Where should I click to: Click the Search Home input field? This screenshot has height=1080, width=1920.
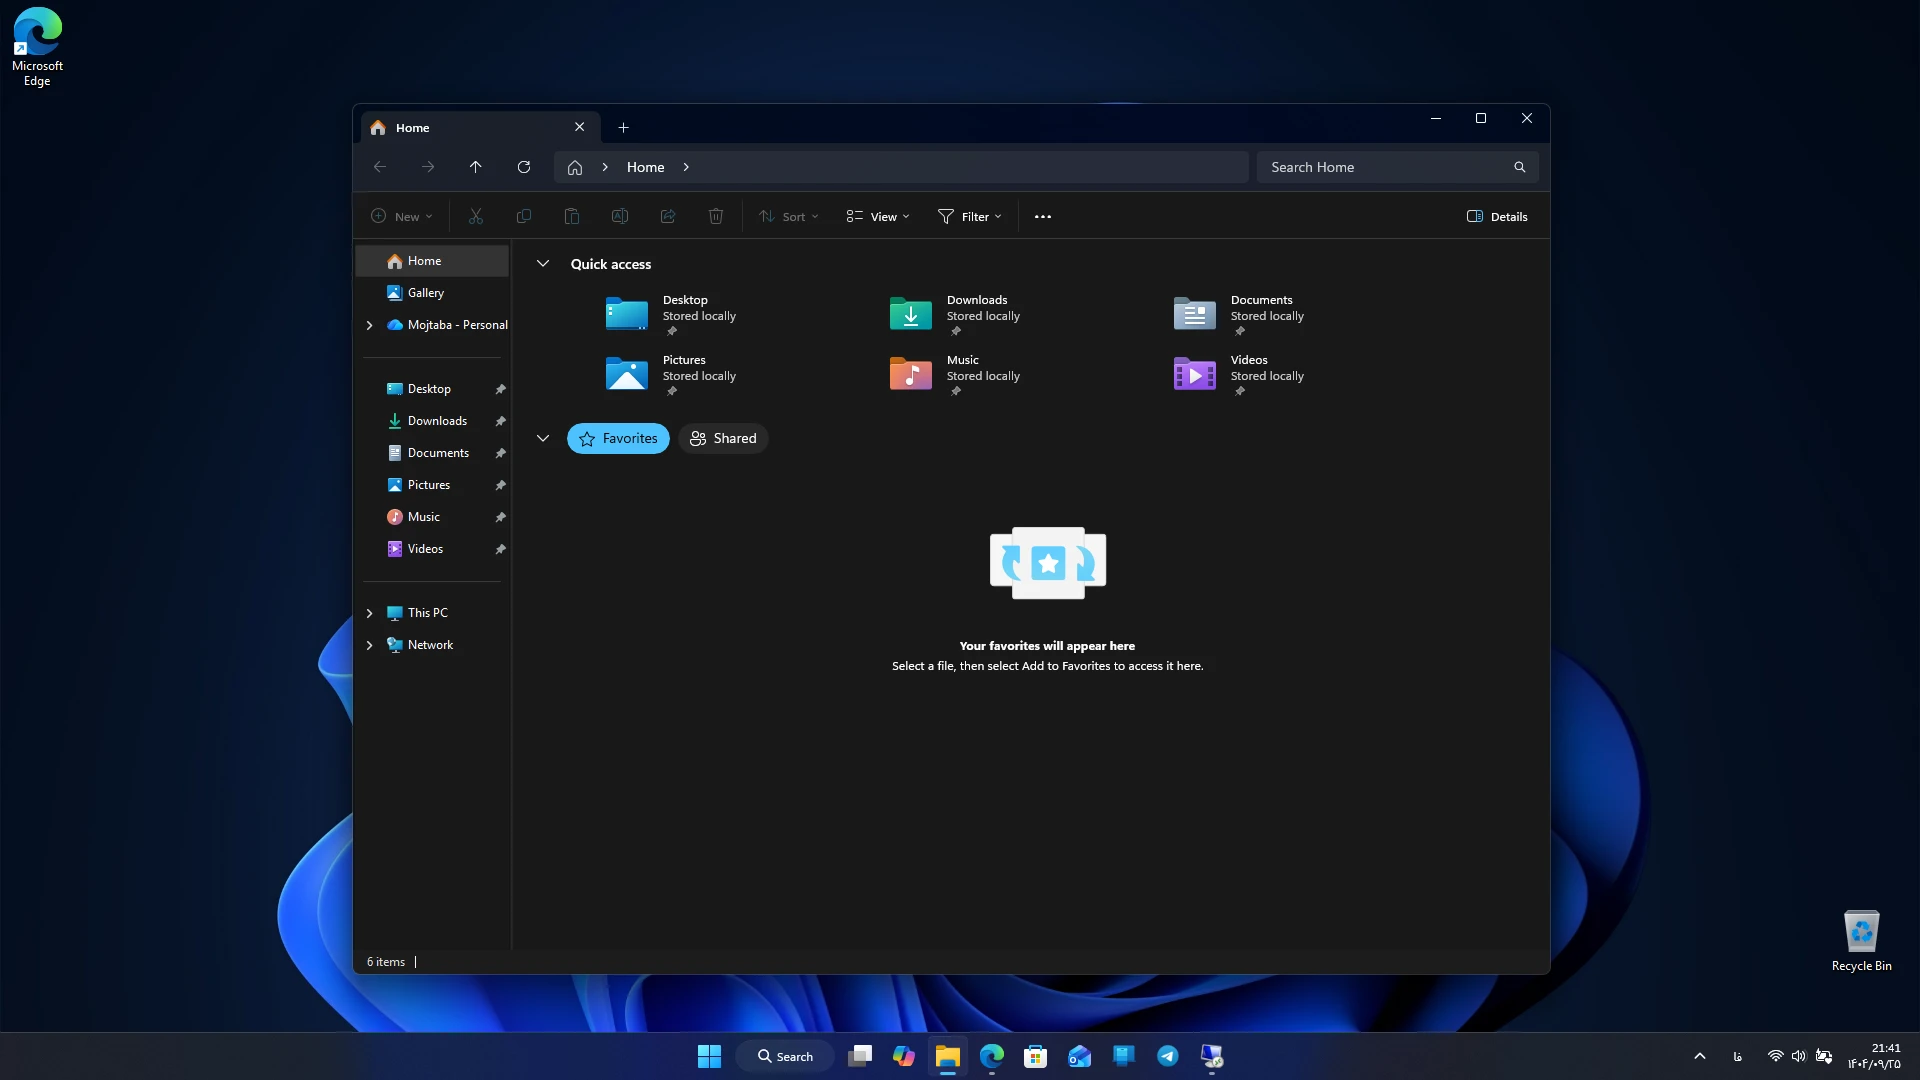[1385, 167]
